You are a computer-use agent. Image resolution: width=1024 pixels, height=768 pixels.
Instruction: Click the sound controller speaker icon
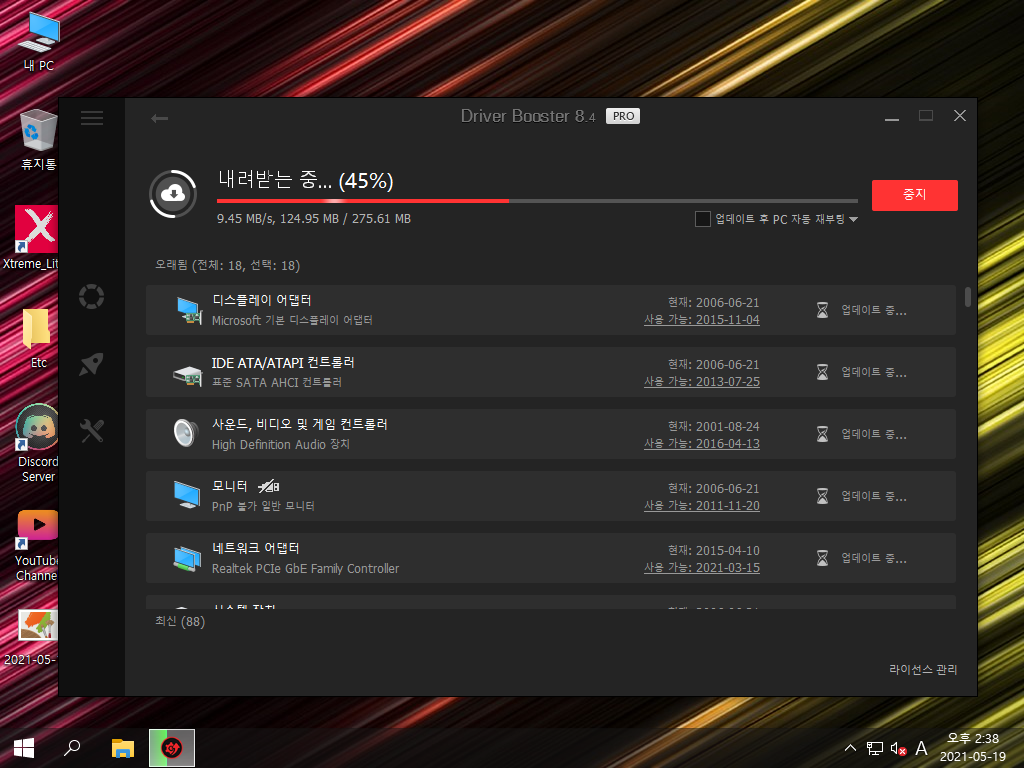(185, 433)
